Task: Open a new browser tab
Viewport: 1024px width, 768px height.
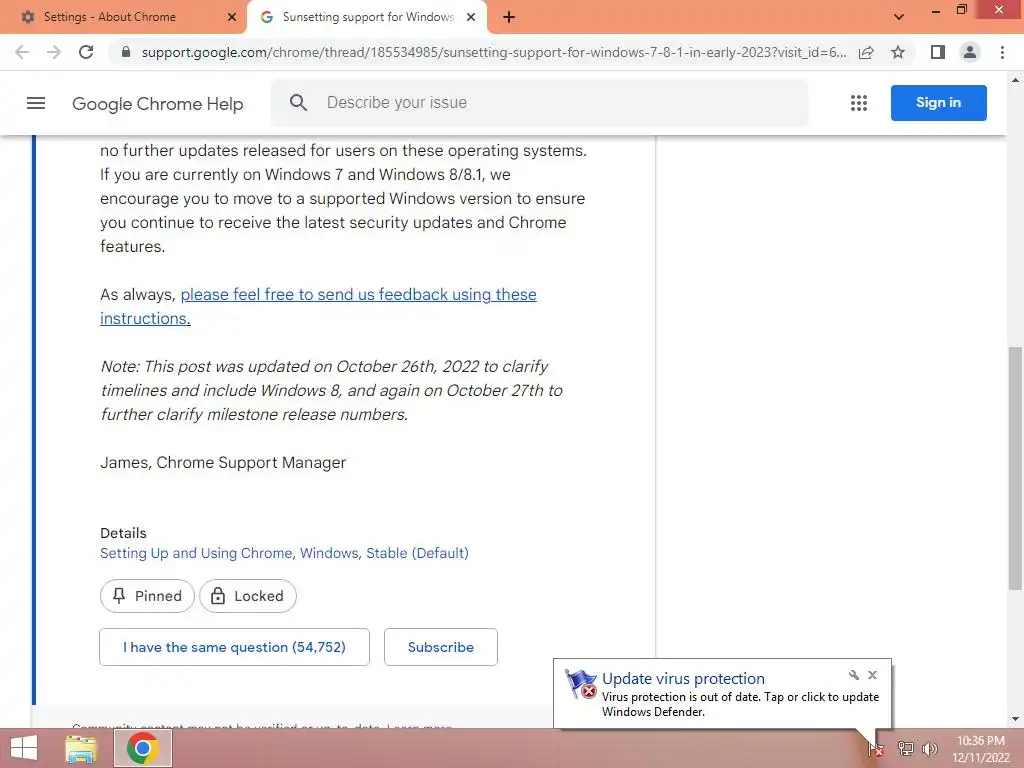Action: coord(509,17)
